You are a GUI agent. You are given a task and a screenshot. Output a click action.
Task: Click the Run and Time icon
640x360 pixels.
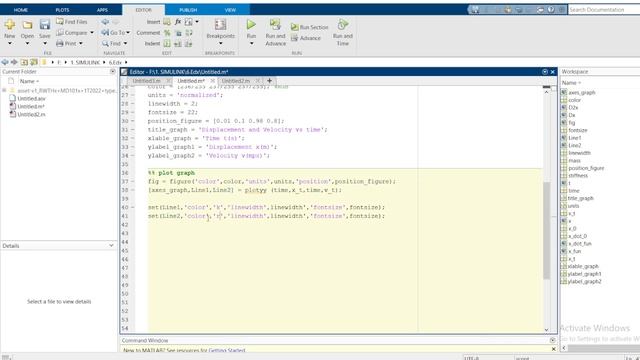point(343,25)
